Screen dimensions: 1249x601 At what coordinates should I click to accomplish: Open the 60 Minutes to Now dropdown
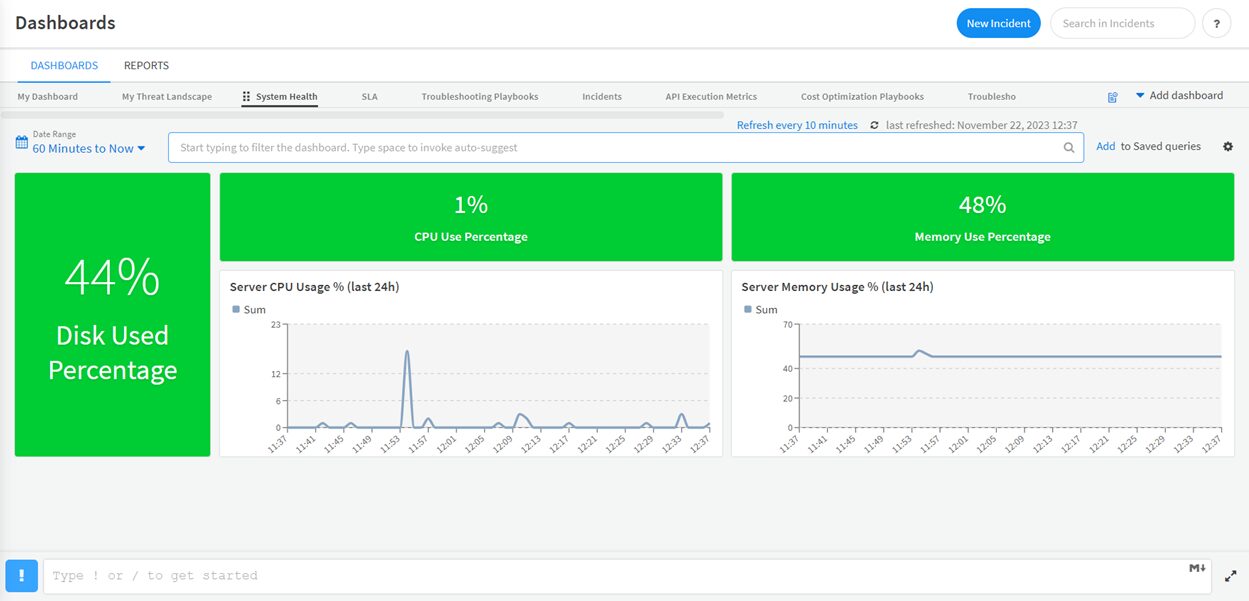[x=89, y=149]
